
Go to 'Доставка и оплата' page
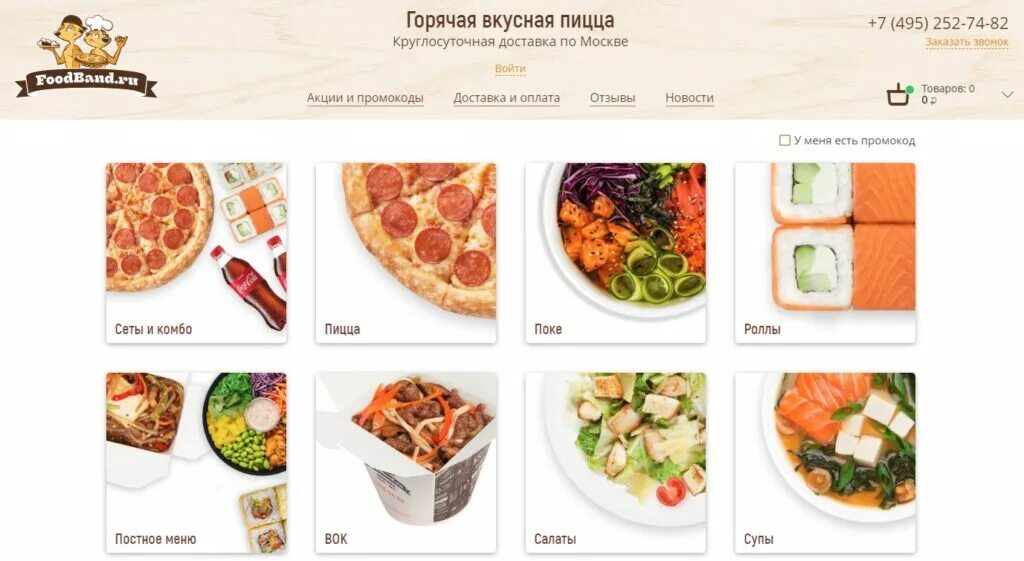click(x=506, y=98)
